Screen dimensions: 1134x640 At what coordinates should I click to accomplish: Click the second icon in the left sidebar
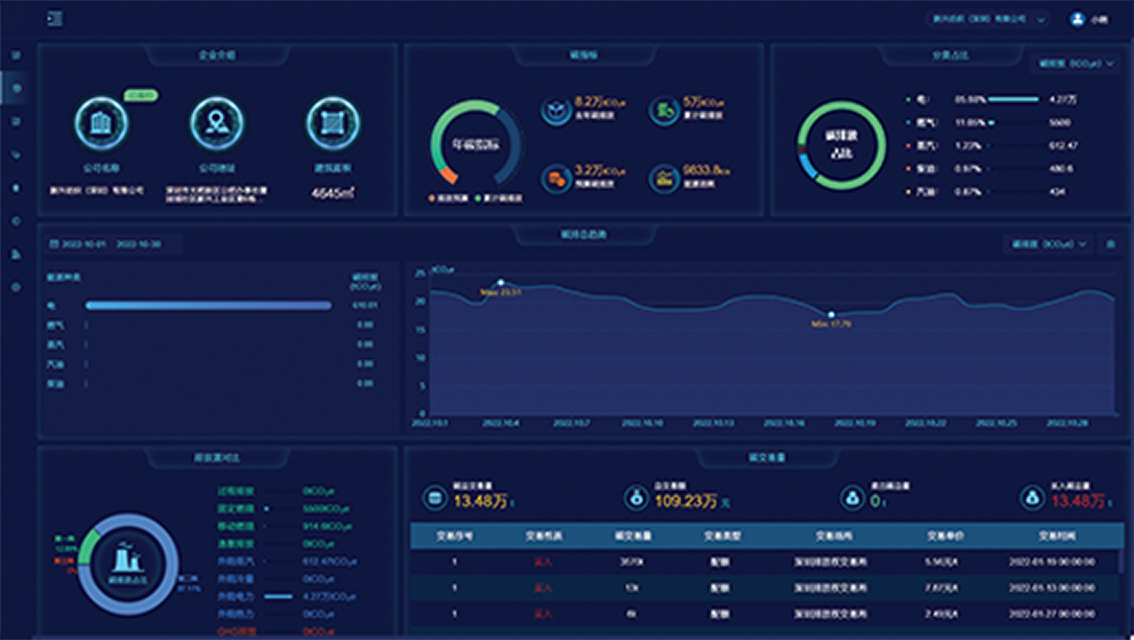16,88
